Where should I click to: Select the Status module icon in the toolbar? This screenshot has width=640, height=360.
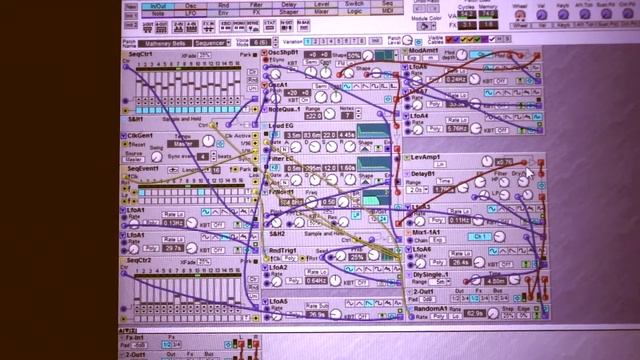(x=270, y=27)
